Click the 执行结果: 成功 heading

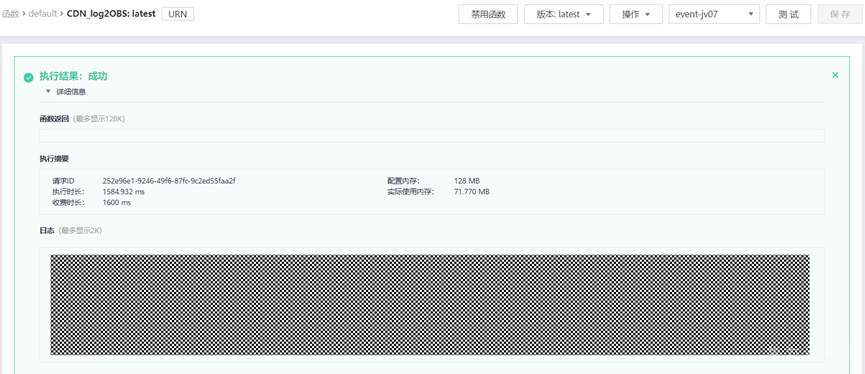point(73,76)
